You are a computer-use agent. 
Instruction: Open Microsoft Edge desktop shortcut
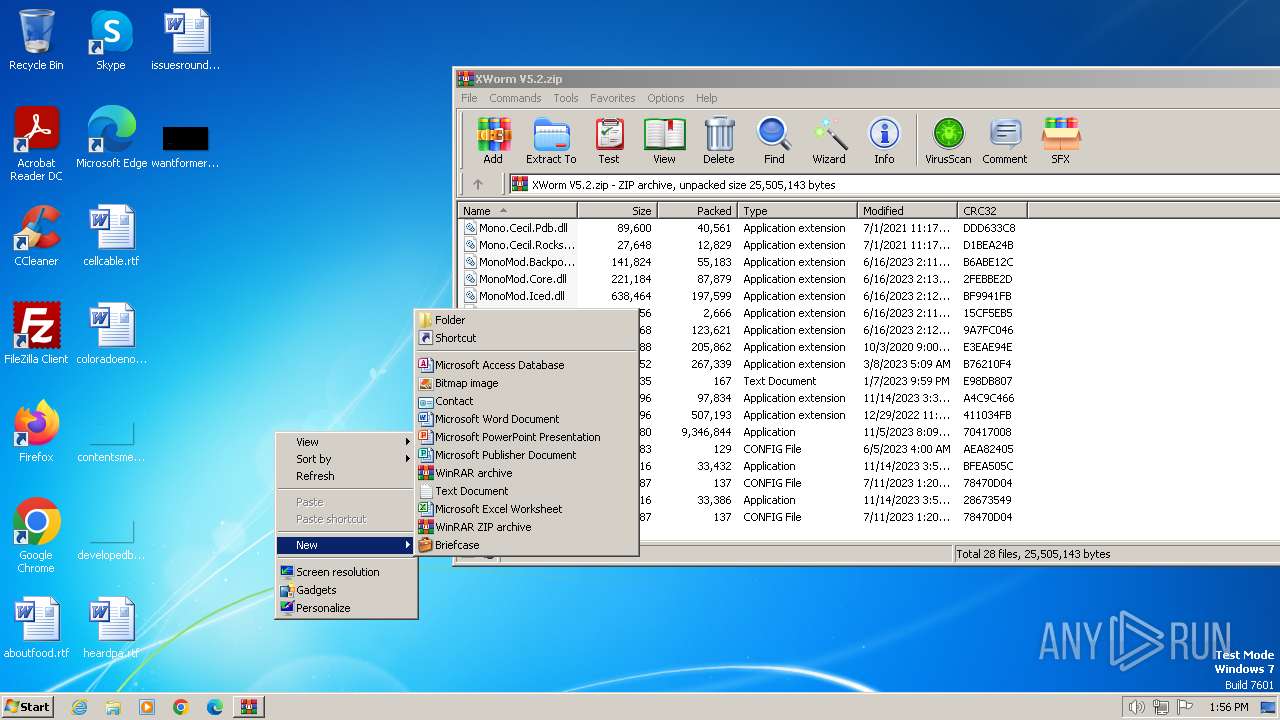111,138
